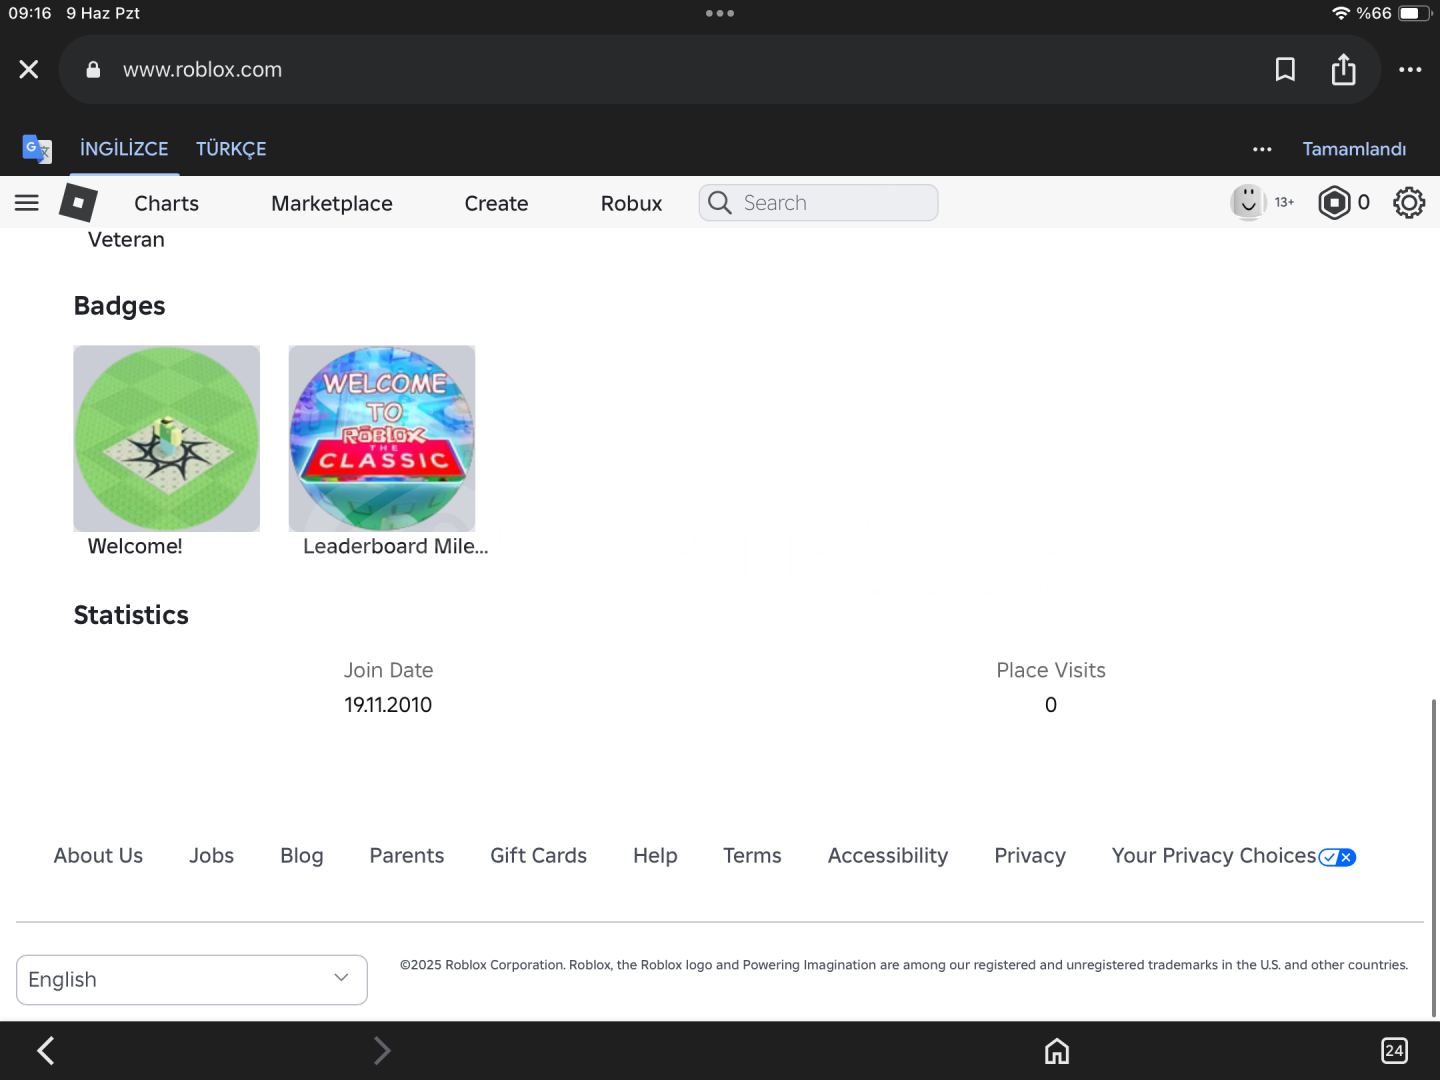This screenshot has width=1440, height=1080.
Task: Open the Welcome to Roblox Classic badge
Action: pyautogui.click(x=382, y=439)
